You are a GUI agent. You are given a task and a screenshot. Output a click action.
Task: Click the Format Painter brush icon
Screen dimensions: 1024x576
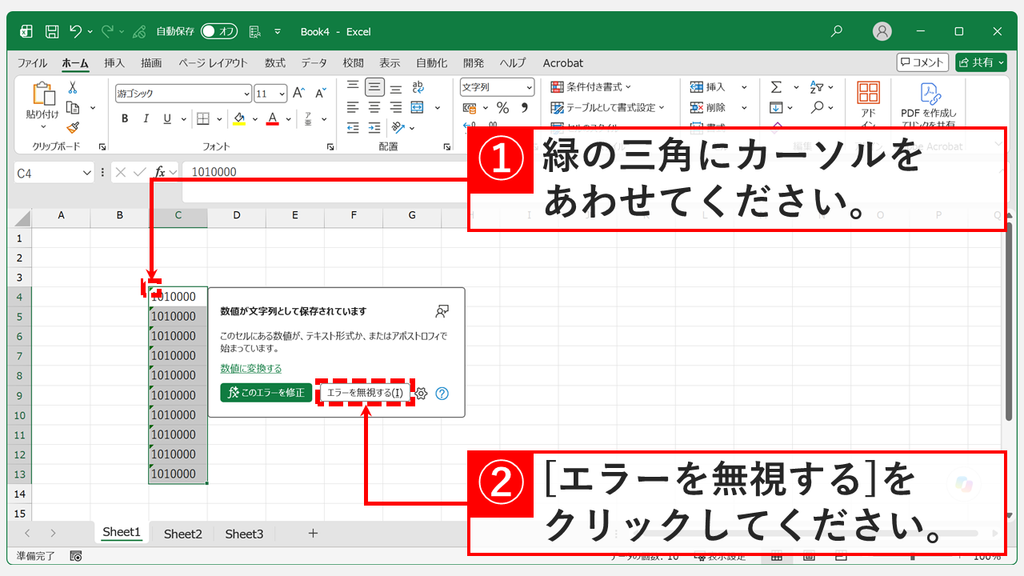[x=72, y=127]
